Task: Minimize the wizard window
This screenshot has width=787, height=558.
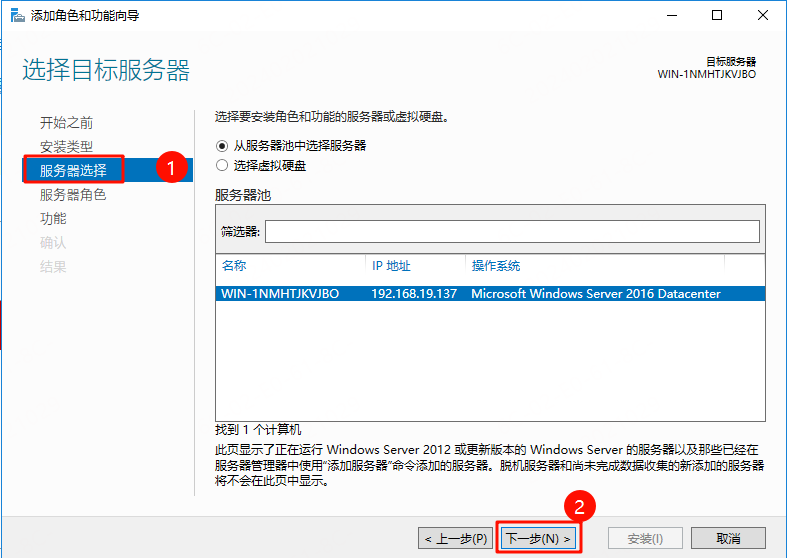Action: pos(669,15)
